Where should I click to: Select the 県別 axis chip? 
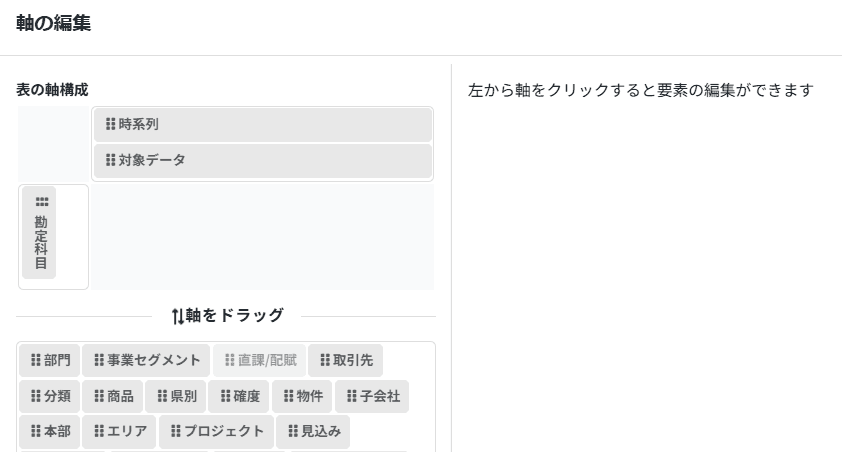tap(176, 396)
